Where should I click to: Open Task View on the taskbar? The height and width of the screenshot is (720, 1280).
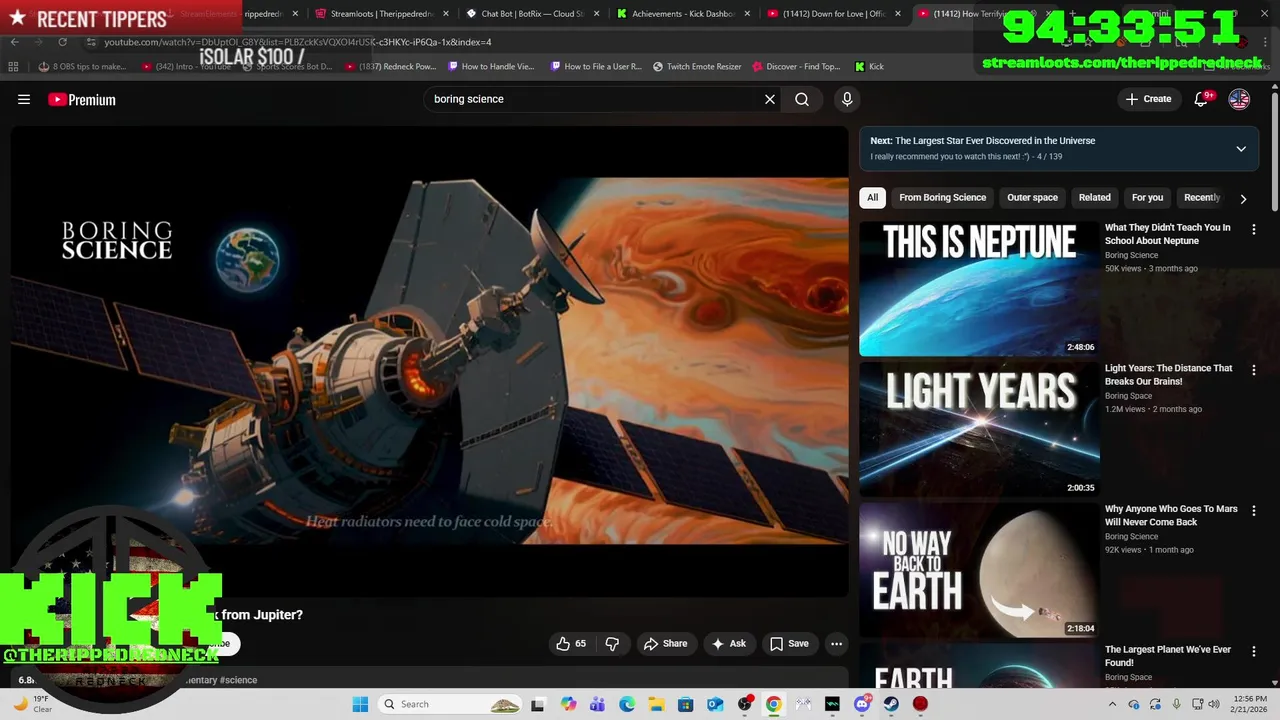click(537, 704)
